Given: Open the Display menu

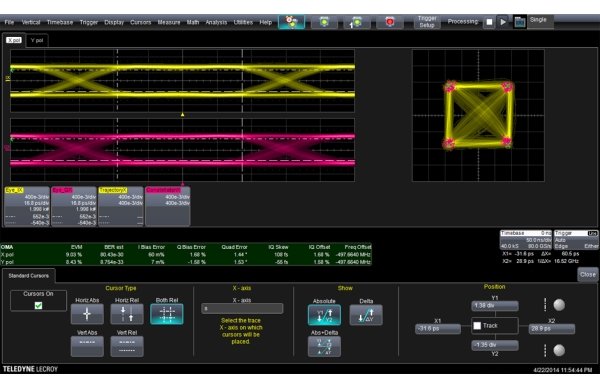Looking at the screenshot, I should pyautogui.click(x=114, y=22).
